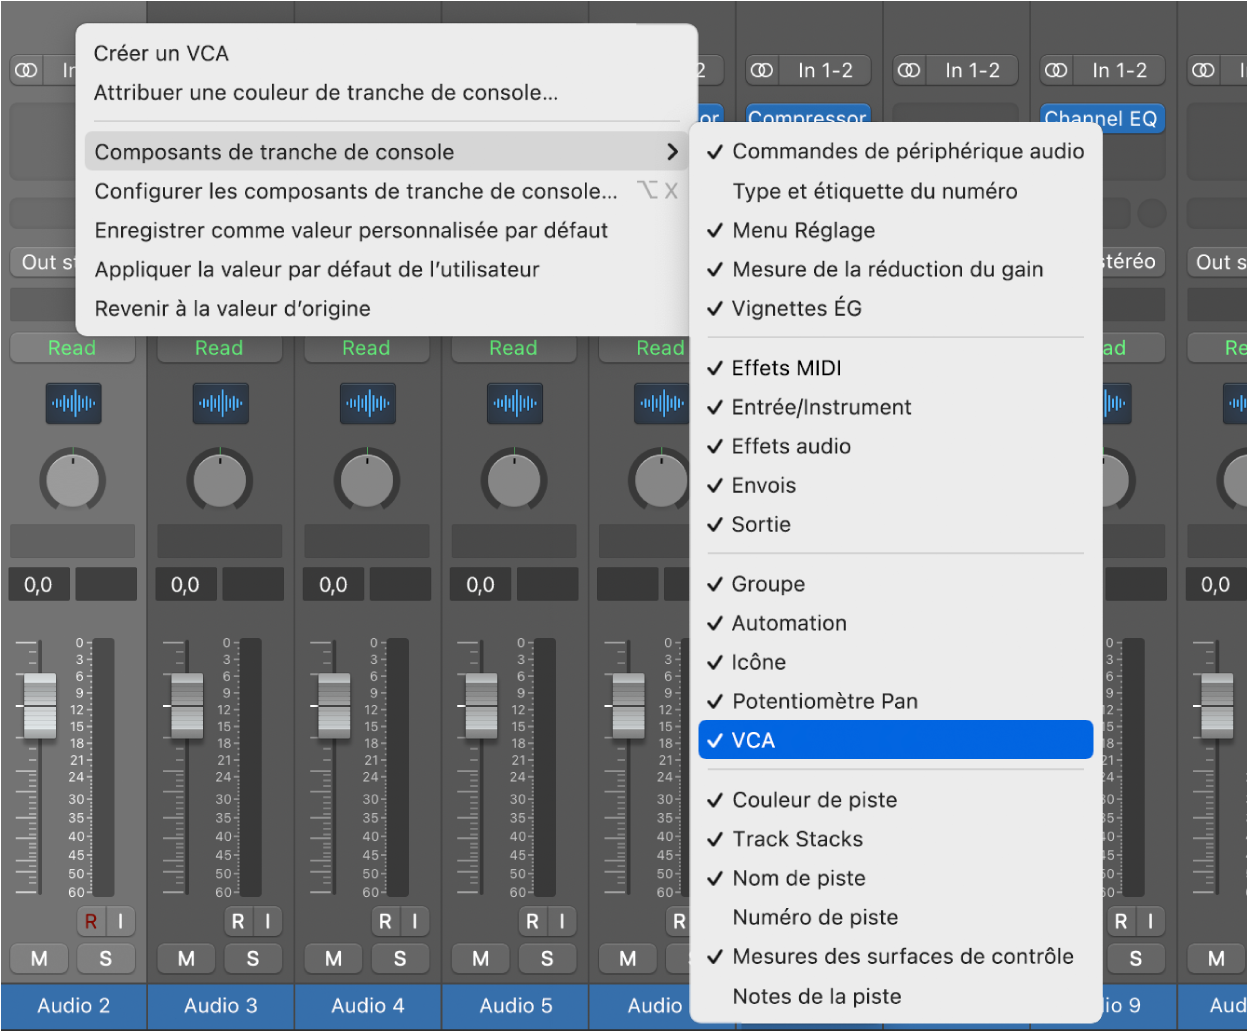Solo the Audio 5 channel
1248x1032 pixels.
pos(547,958)
